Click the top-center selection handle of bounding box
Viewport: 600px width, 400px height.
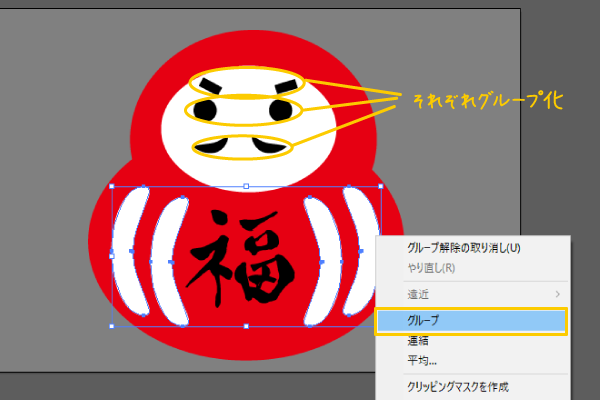[246, 186]
